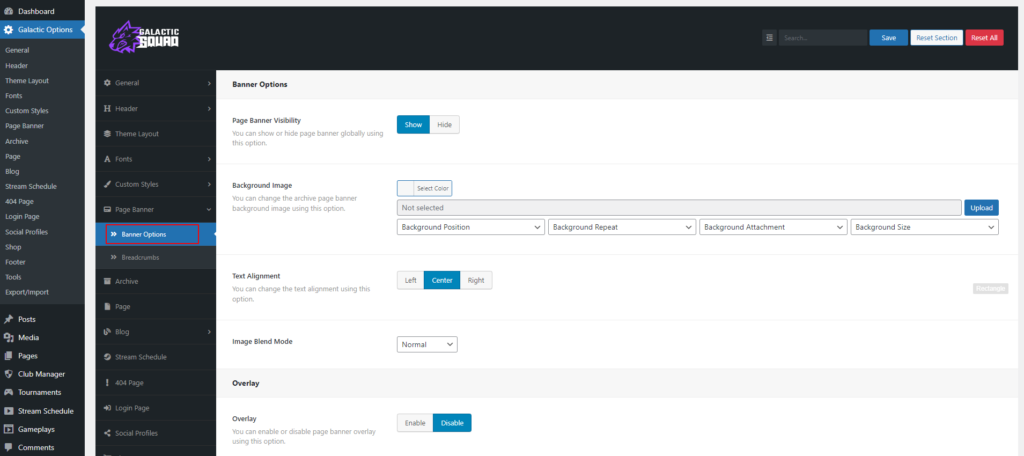This screenshot has height=456, width=1024.
Task: Align banner text Right
Action: pos(476,280)
